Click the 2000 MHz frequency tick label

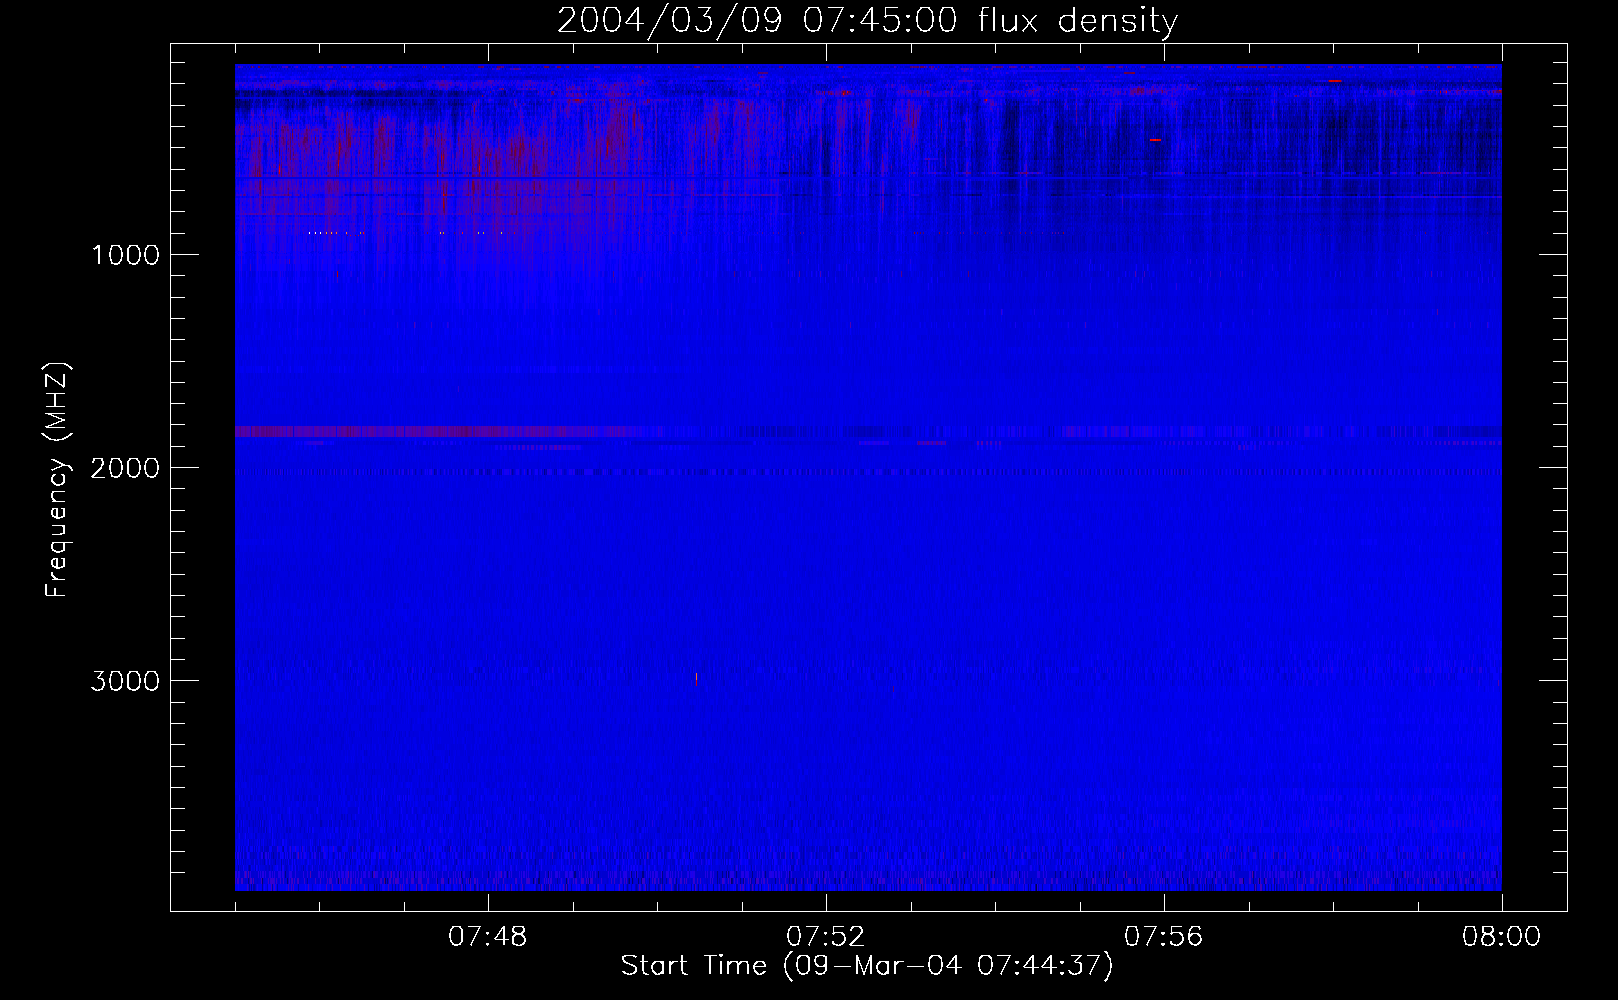(125, 468)
